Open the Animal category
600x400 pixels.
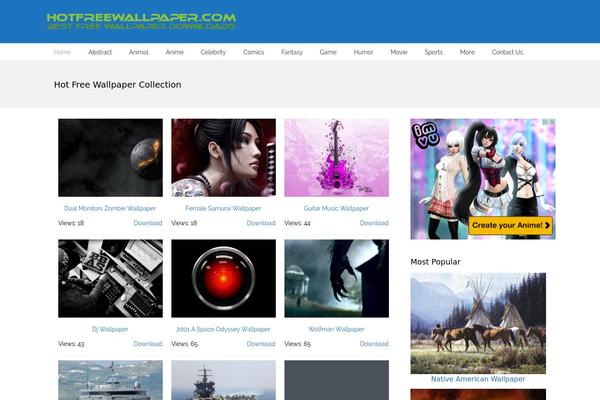(x=139, y=52)
